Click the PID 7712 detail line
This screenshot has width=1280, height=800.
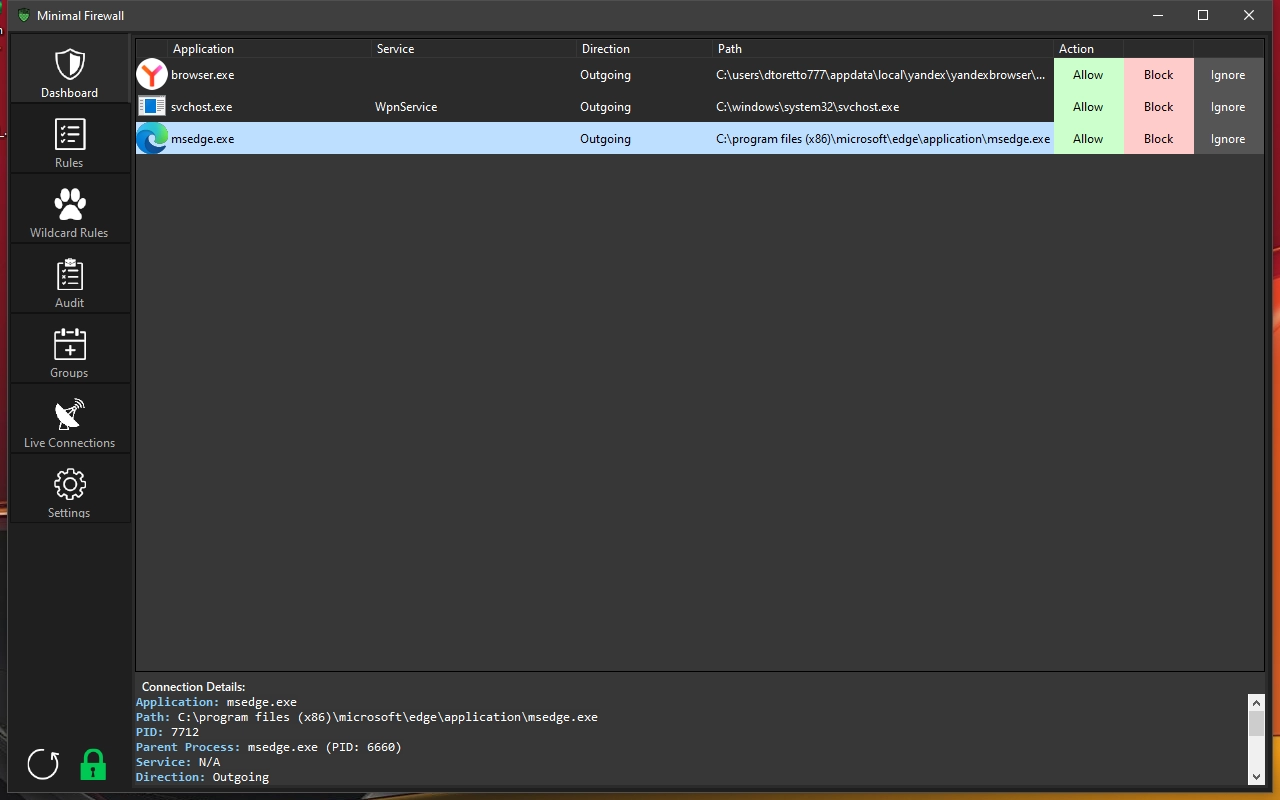pyautogui.click(x=168, y=732)
